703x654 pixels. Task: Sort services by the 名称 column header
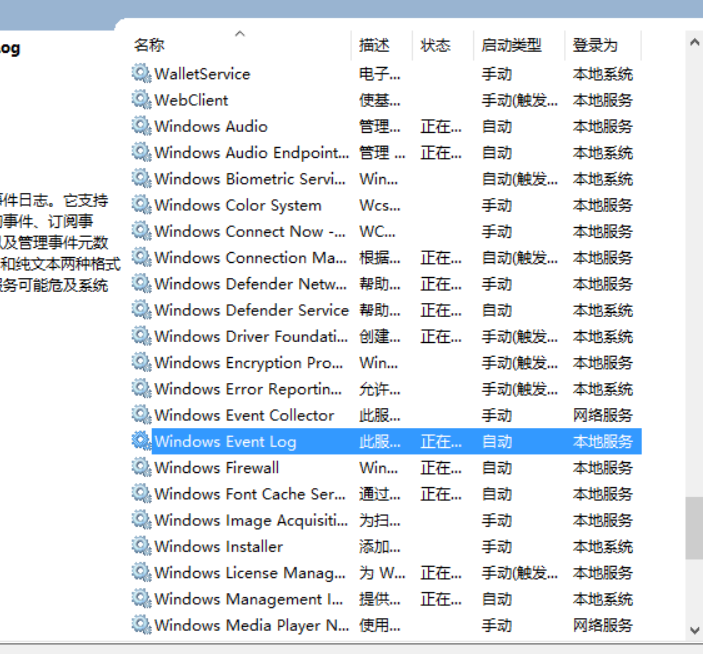(149, 45)
